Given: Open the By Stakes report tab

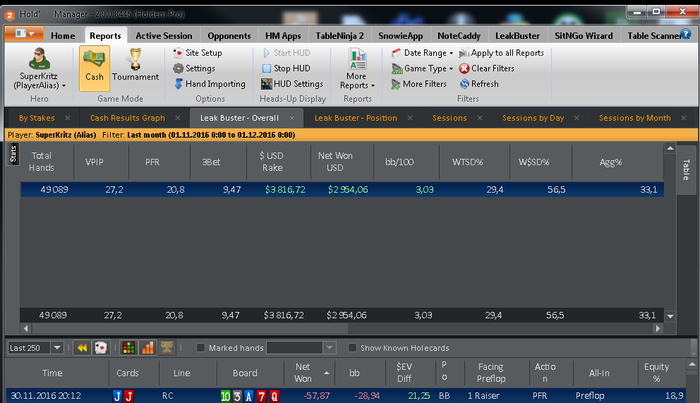Looking at the screenshot, I should tap(37, 118).
